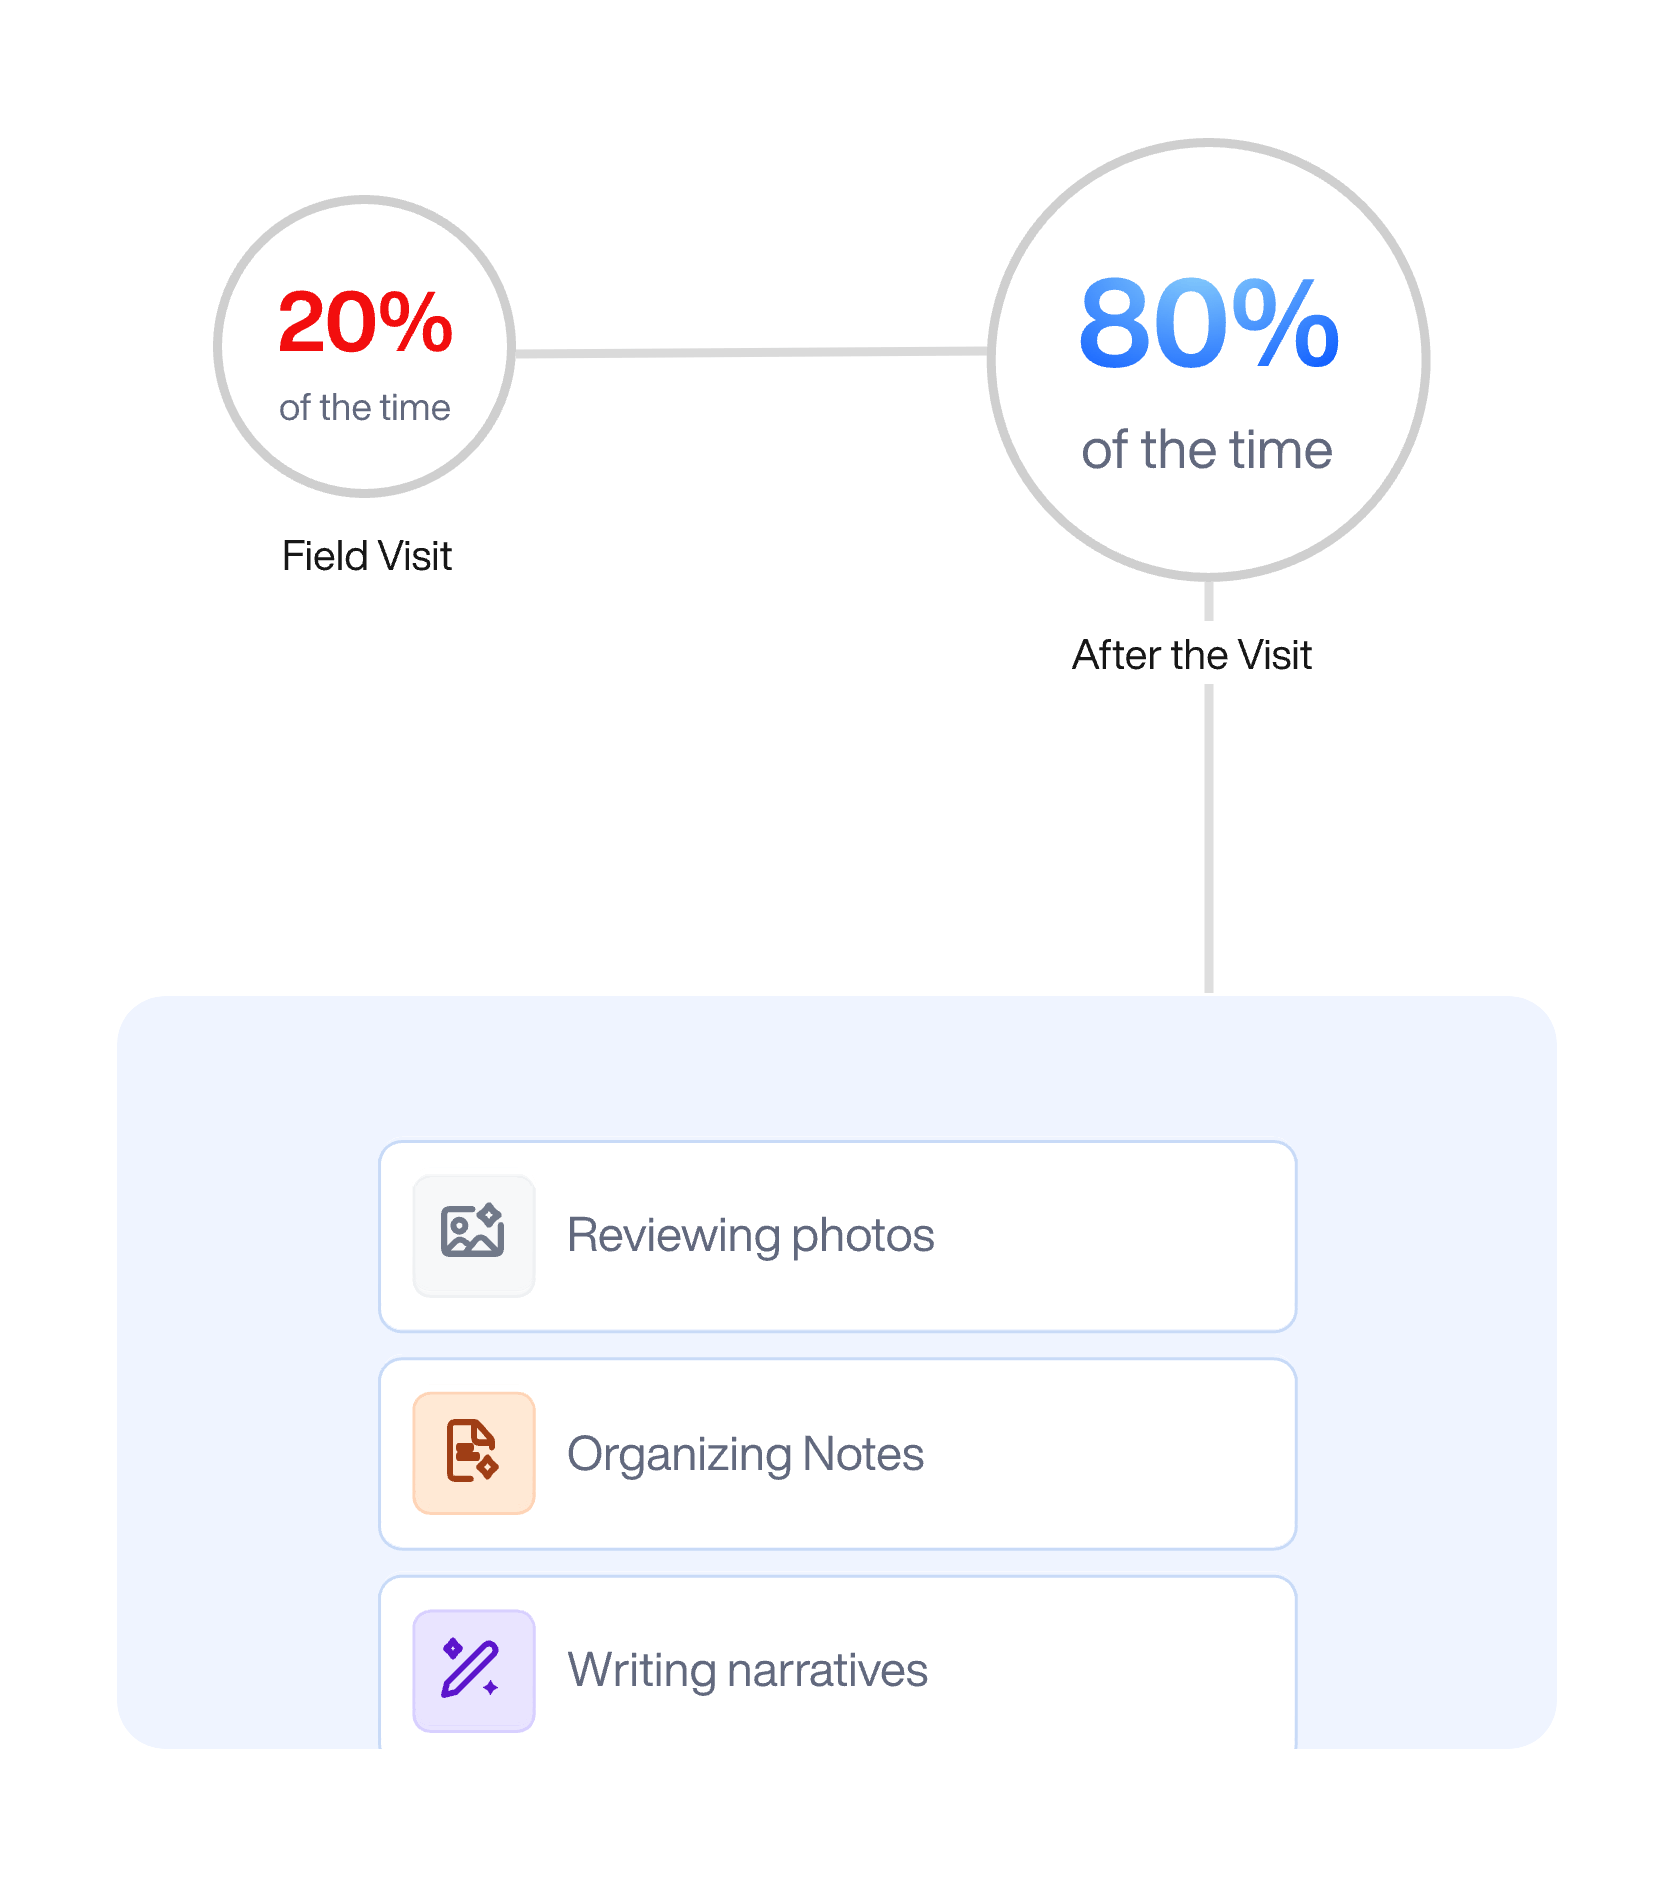Click "of the time" under 20%
This screenshot has width=1671, height=1884.
point(365,408)
